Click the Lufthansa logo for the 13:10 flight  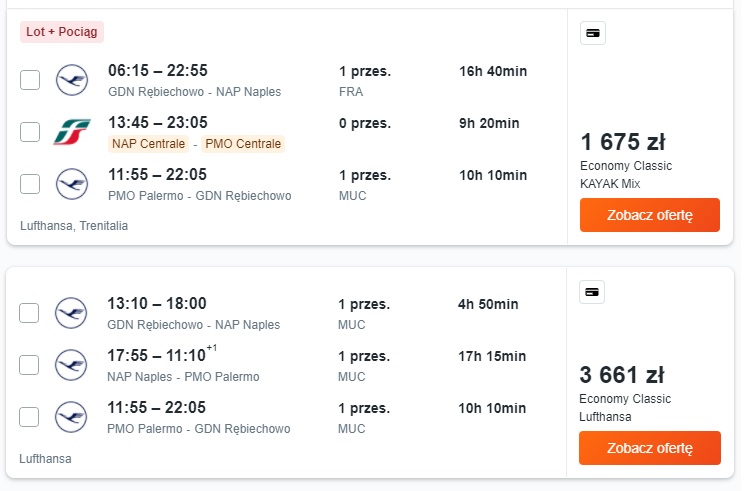click(71, 313)
